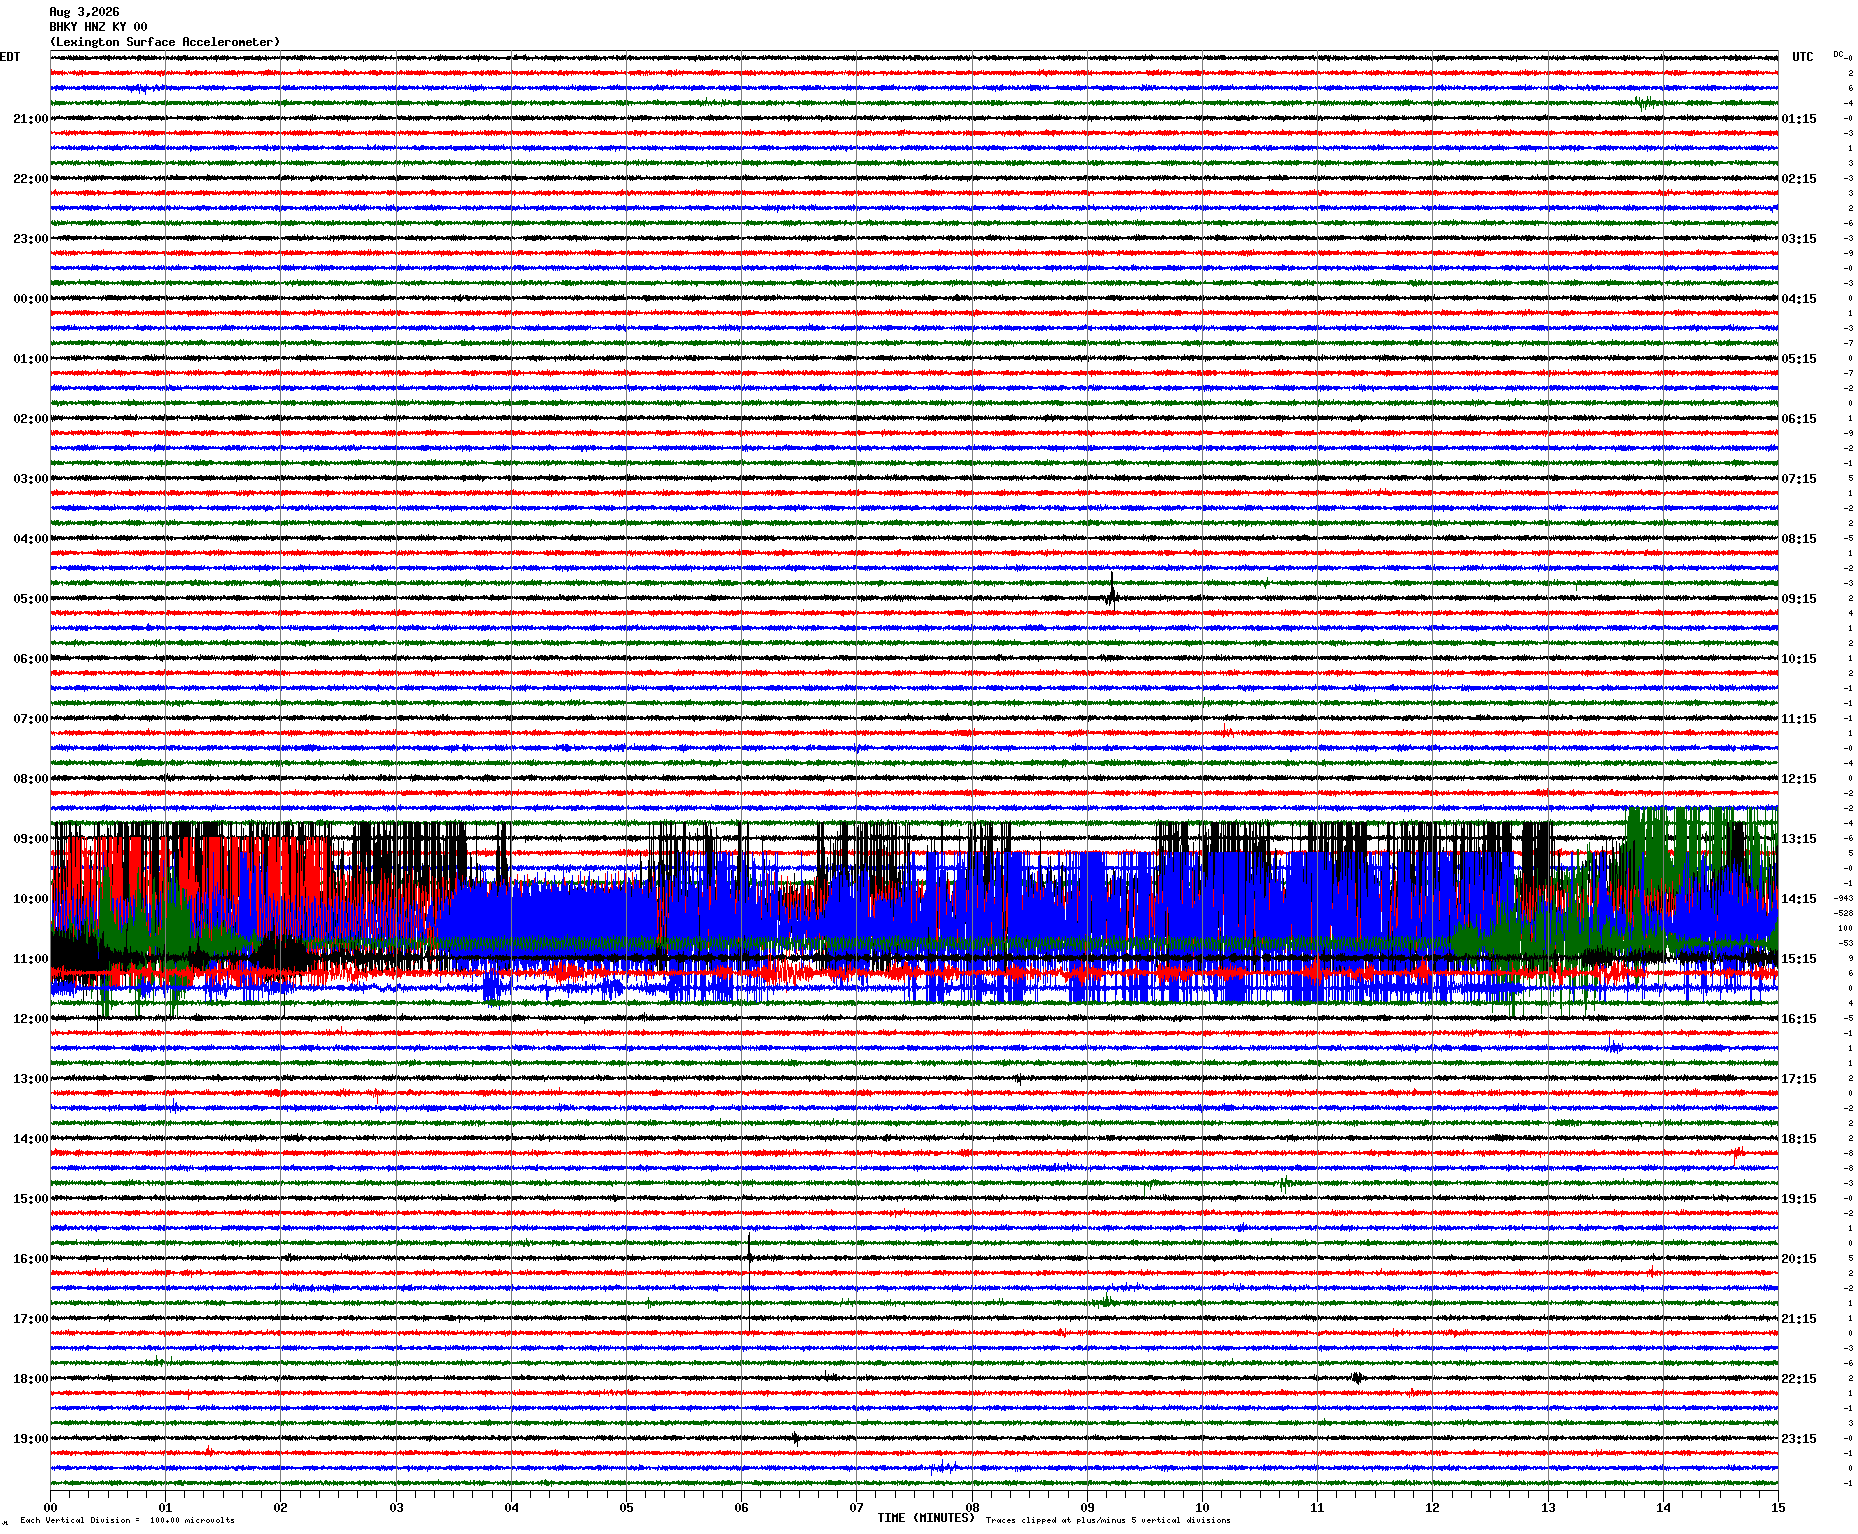Click the "02:00" EDT row label
Screen dimensions: 1858x1534
click(30, 419)
